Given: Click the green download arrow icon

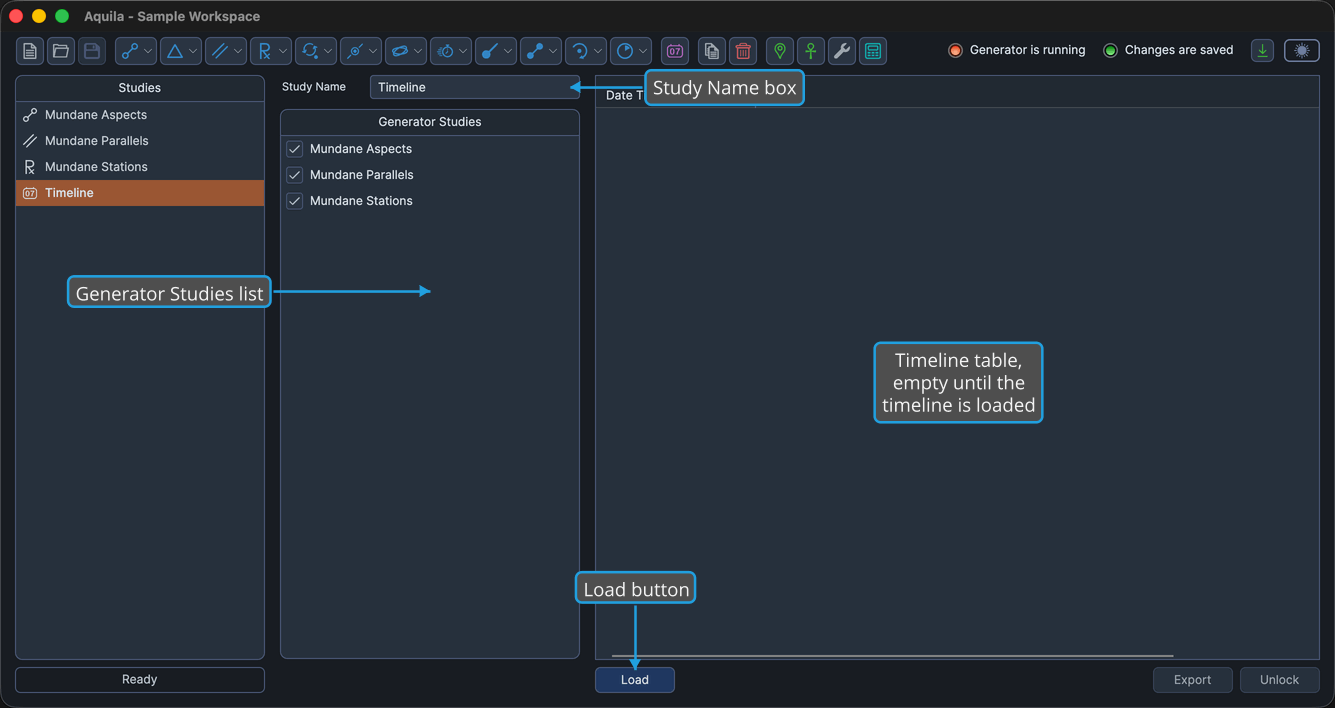Looking at the screenshot, I should pyautogui.click(x=1263, y=51).
